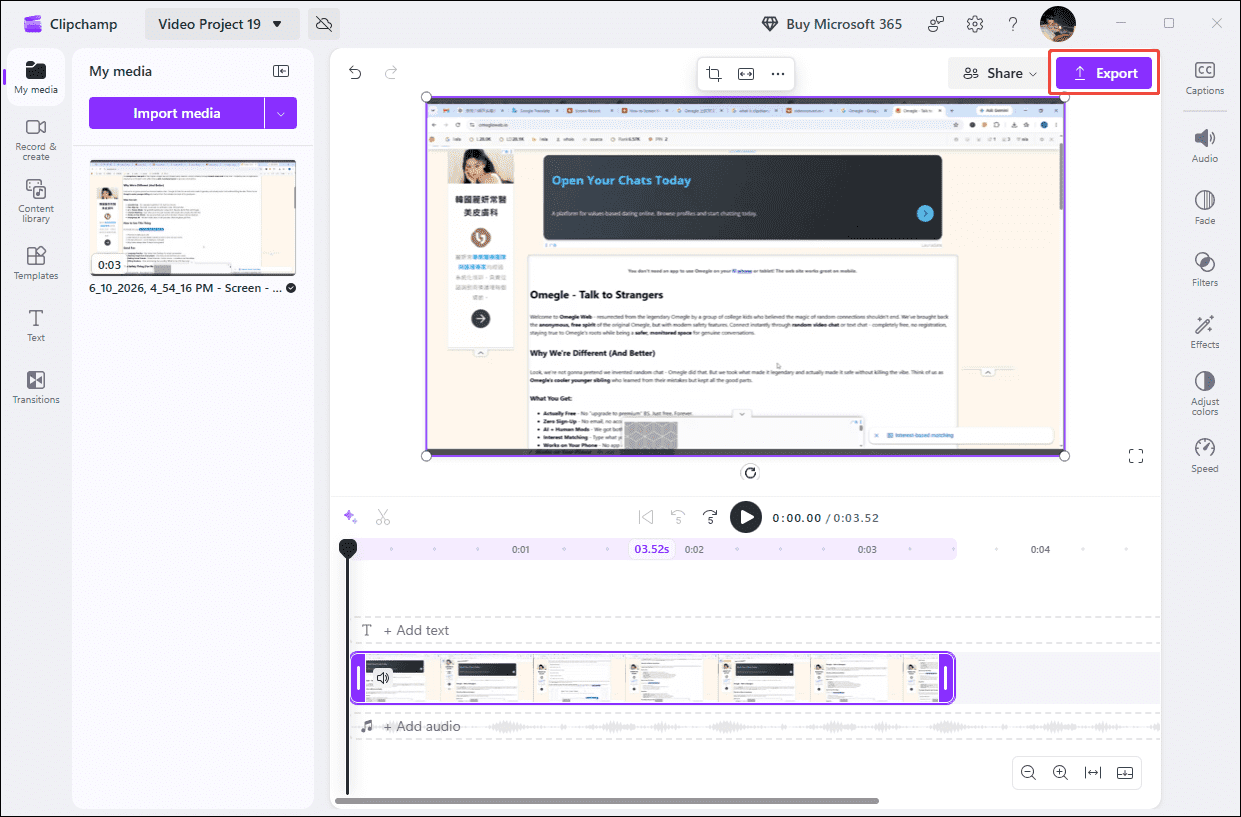Play the video preview

click(745, 517)
